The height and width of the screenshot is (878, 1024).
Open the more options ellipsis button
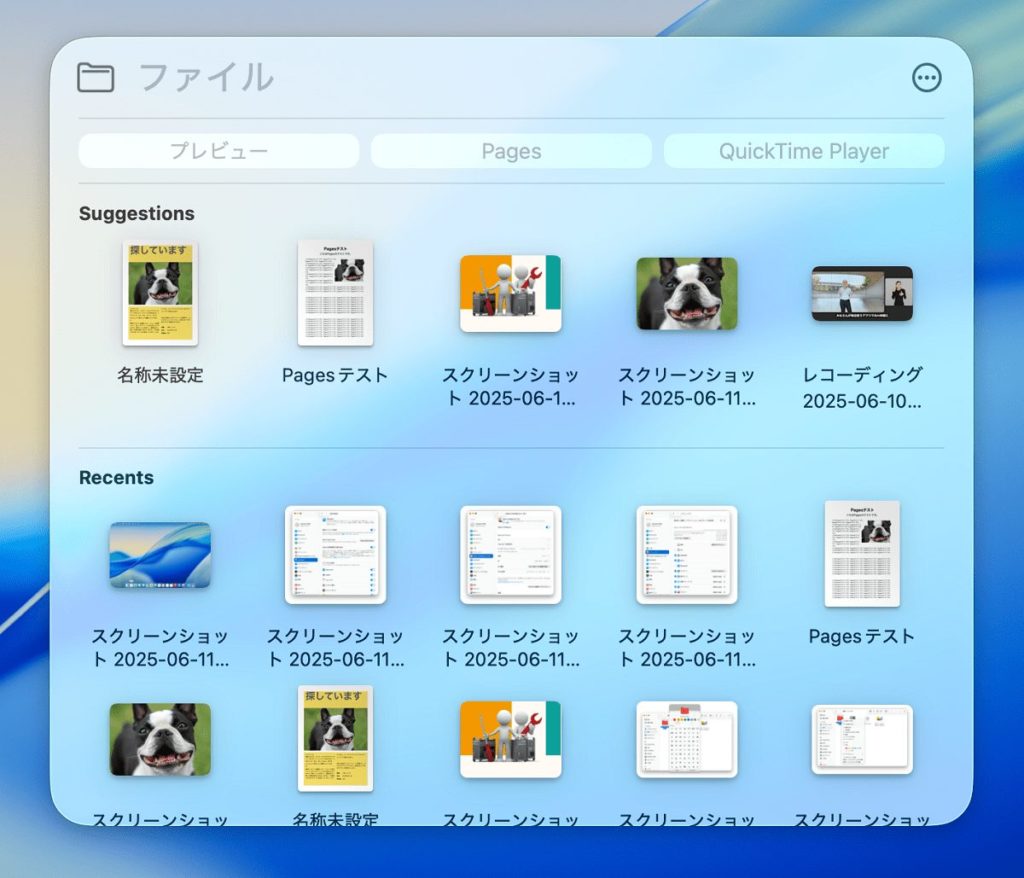(x=926, y=78)
